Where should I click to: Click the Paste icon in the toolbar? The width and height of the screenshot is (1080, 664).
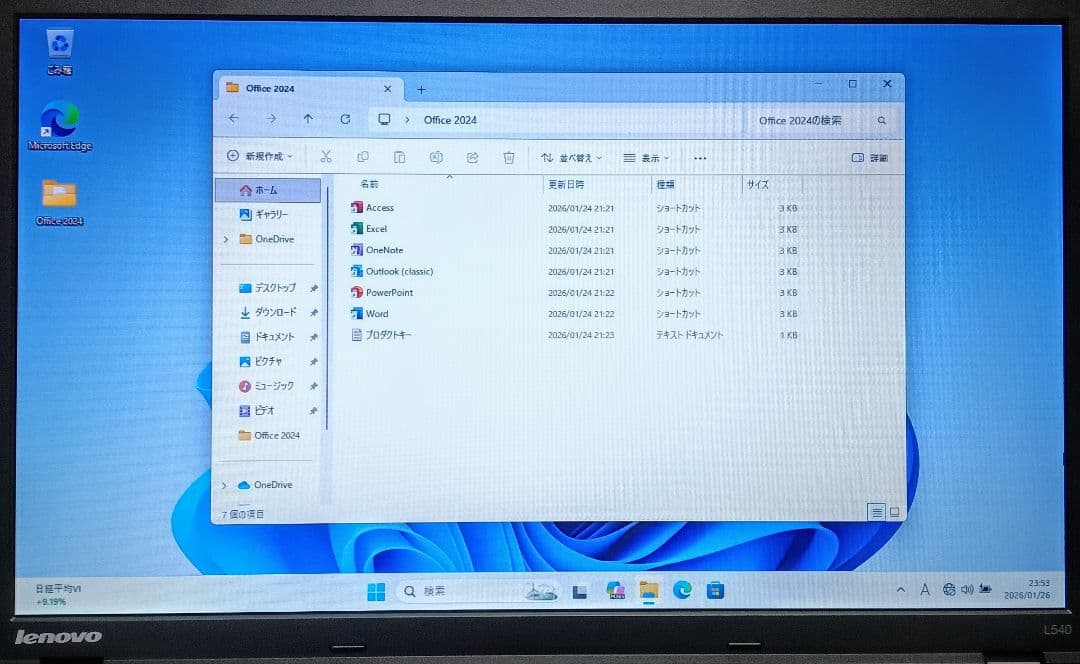click(400, 157)
